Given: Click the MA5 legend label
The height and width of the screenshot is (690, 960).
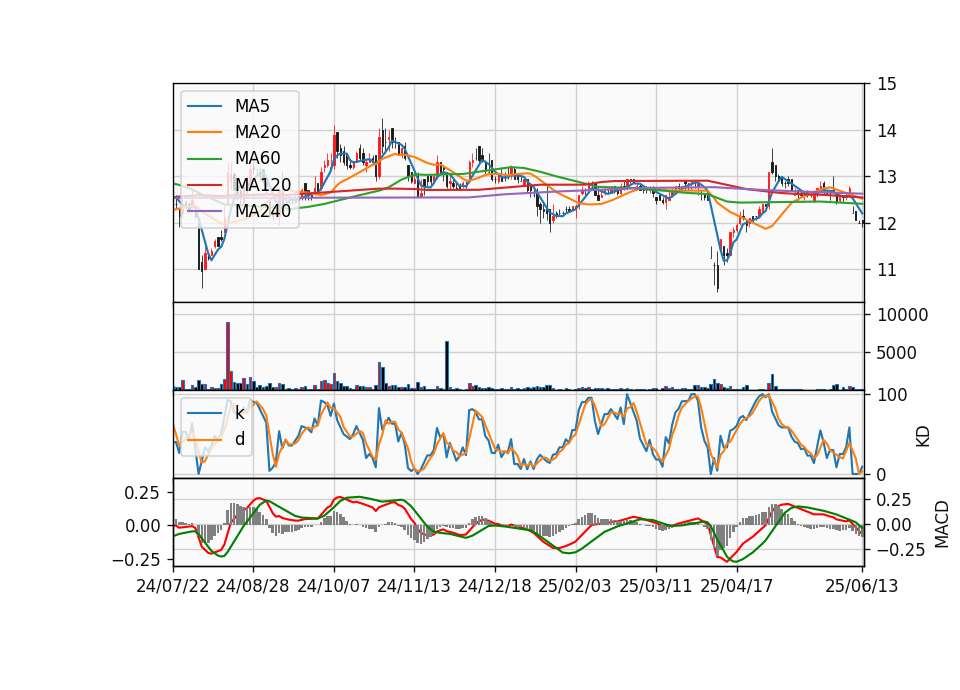Looking at the screenshot, I should [252, 106].
